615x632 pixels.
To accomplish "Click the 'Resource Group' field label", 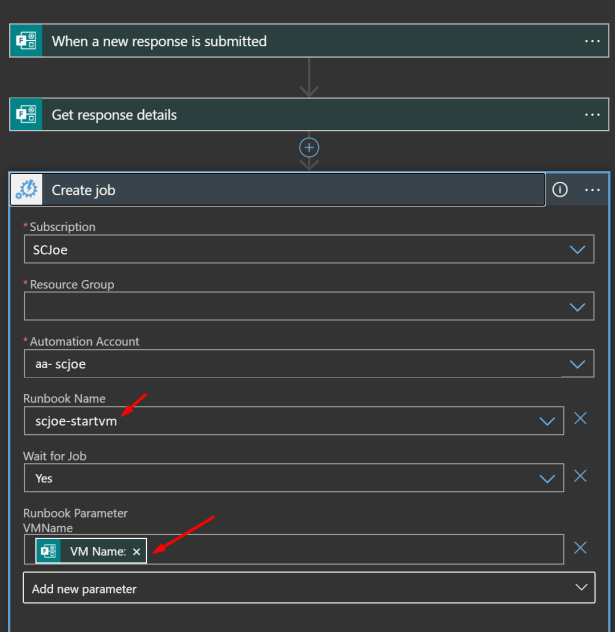I will click(x=72, y=285).
